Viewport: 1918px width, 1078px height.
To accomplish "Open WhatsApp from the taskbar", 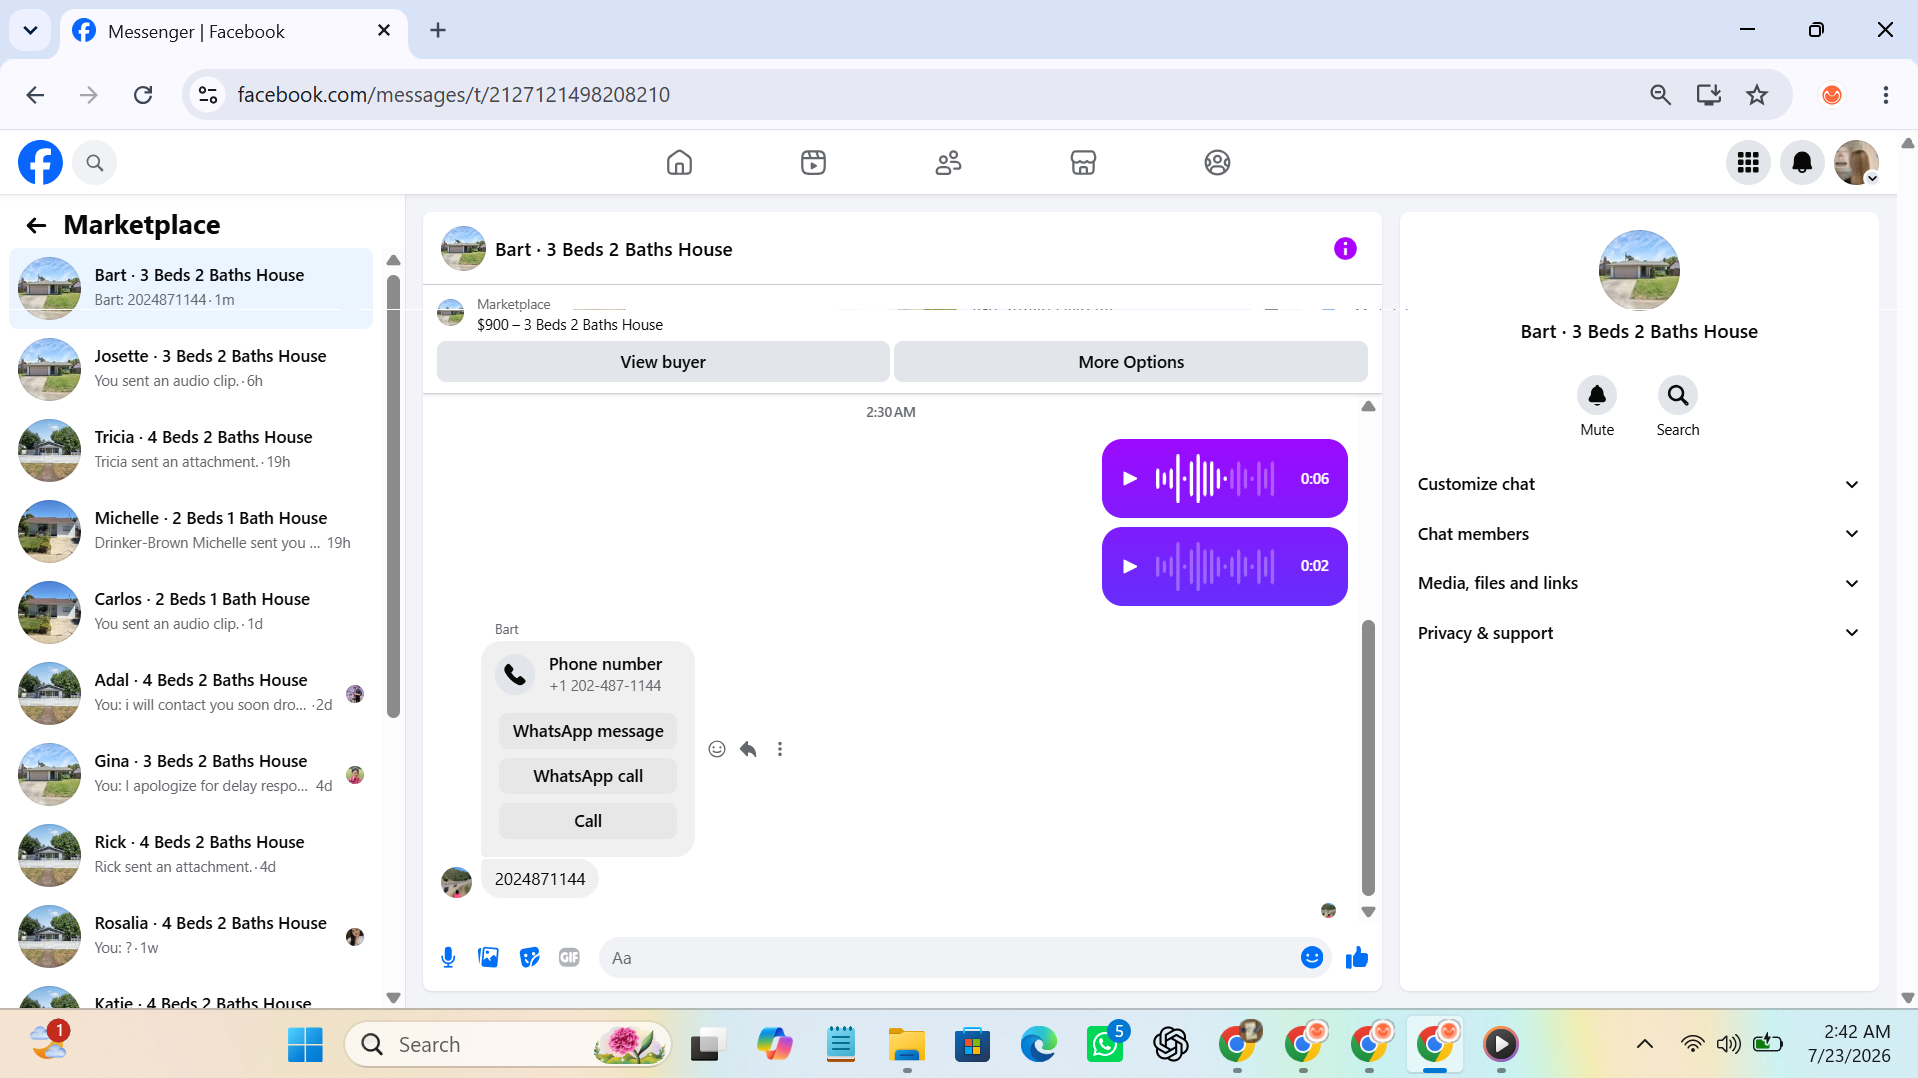I will pyautogui.click(x=1105, y=1044).
